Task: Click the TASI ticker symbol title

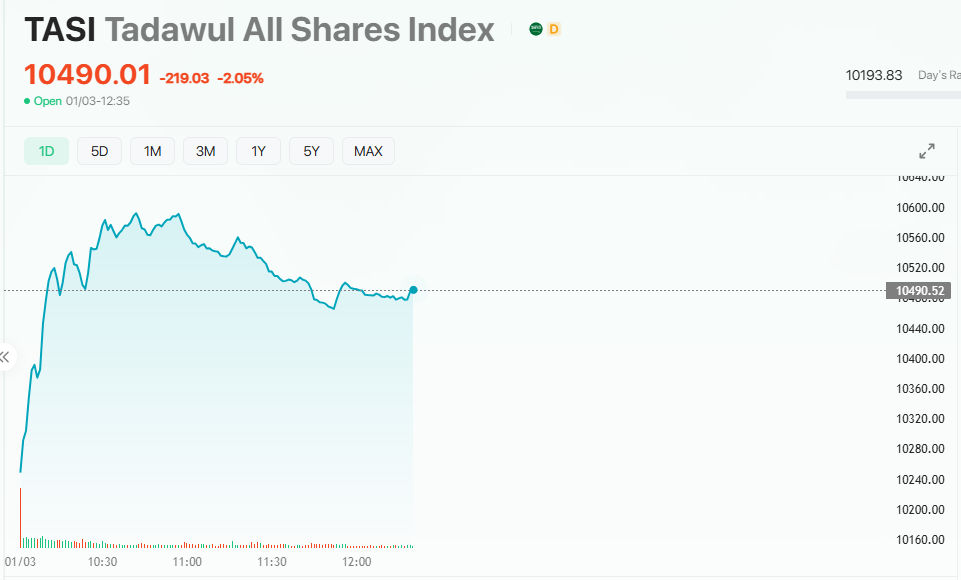Action: click(x=60, y=30)
